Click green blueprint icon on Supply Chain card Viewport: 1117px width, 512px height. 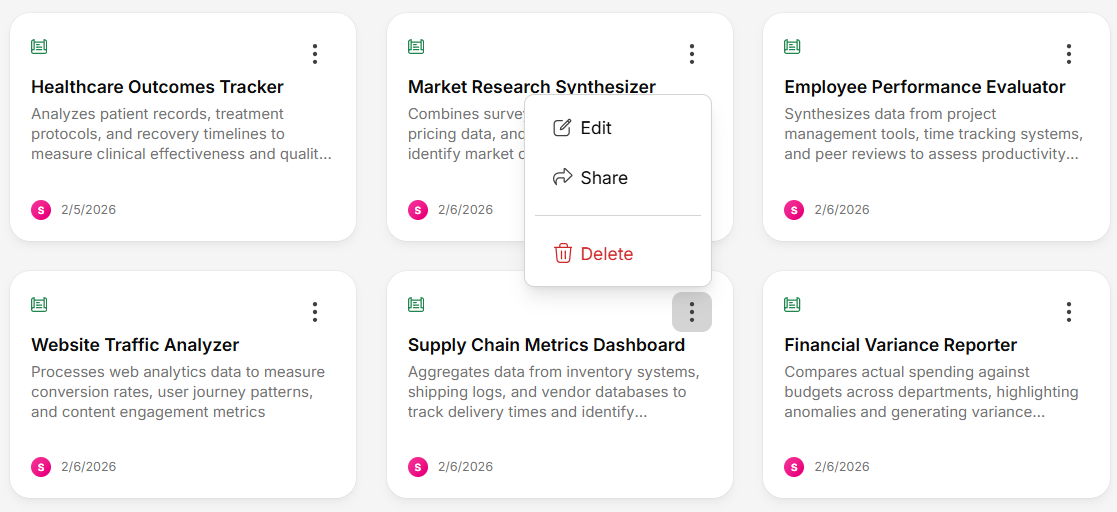tap(417, 304)
